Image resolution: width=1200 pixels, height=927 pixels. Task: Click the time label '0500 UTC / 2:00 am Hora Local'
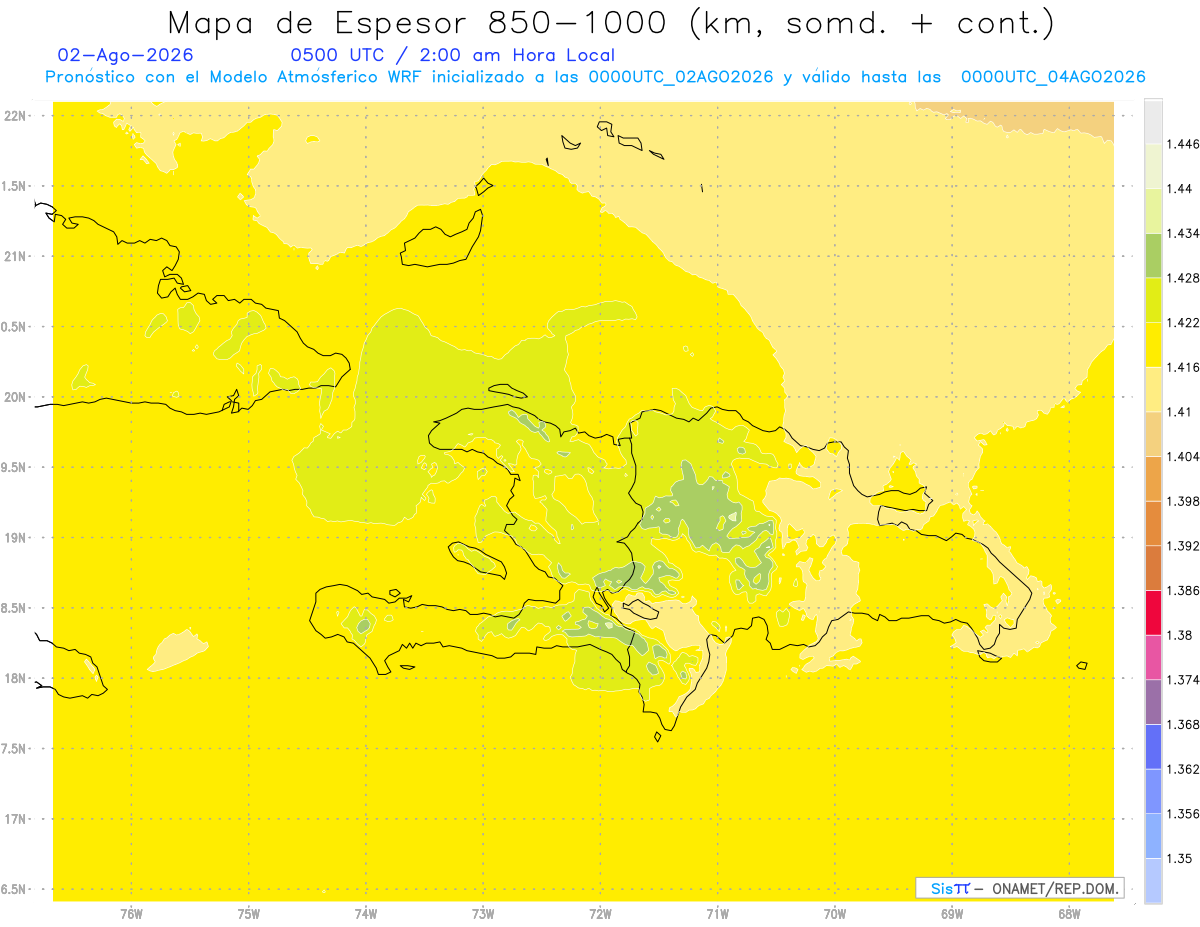(x=452, y=56)
